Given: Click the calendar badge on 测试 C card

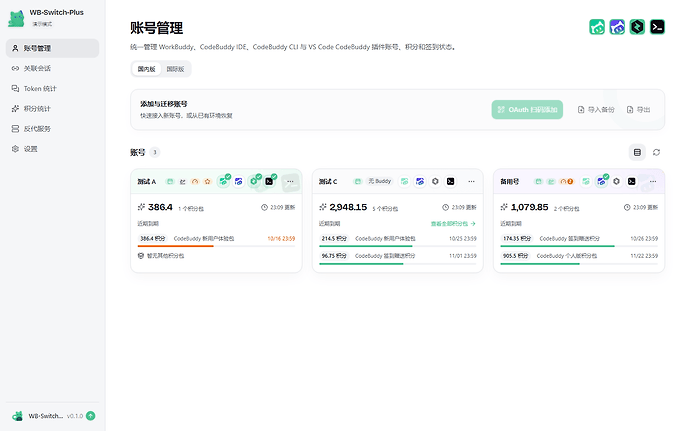Looking at the screenshot, I should tap(358, 181).
